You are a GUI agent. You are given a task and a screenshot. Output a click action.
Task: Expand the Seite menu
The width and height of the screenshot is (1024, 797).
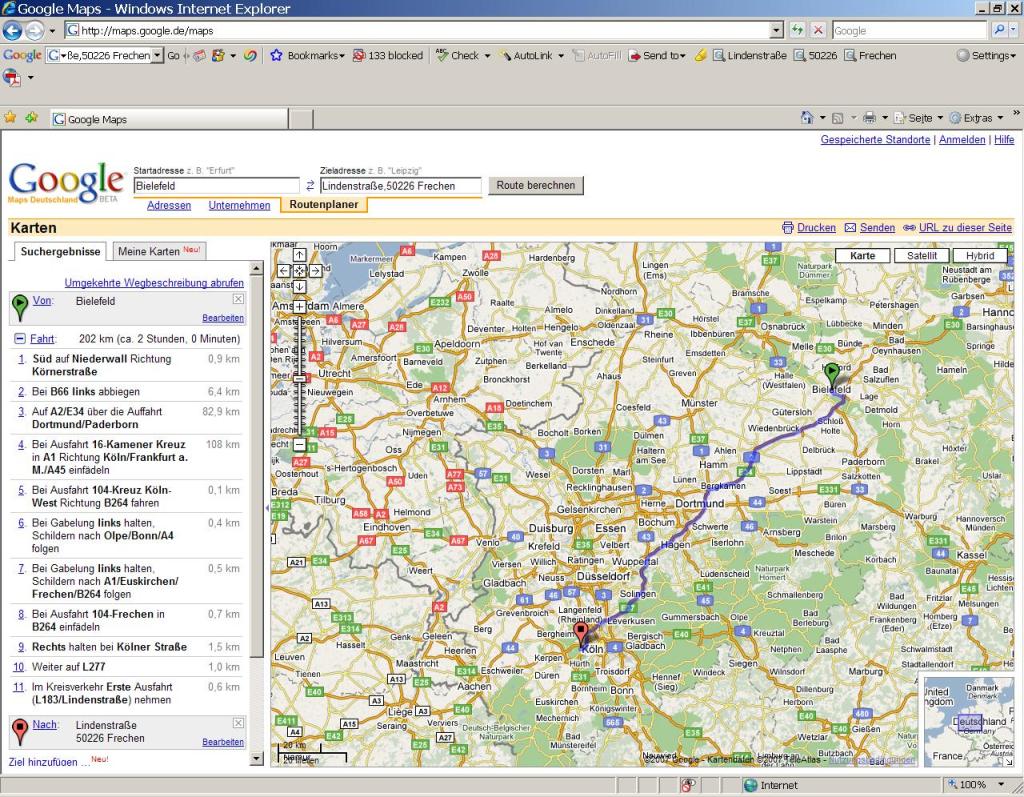point(920,118)
